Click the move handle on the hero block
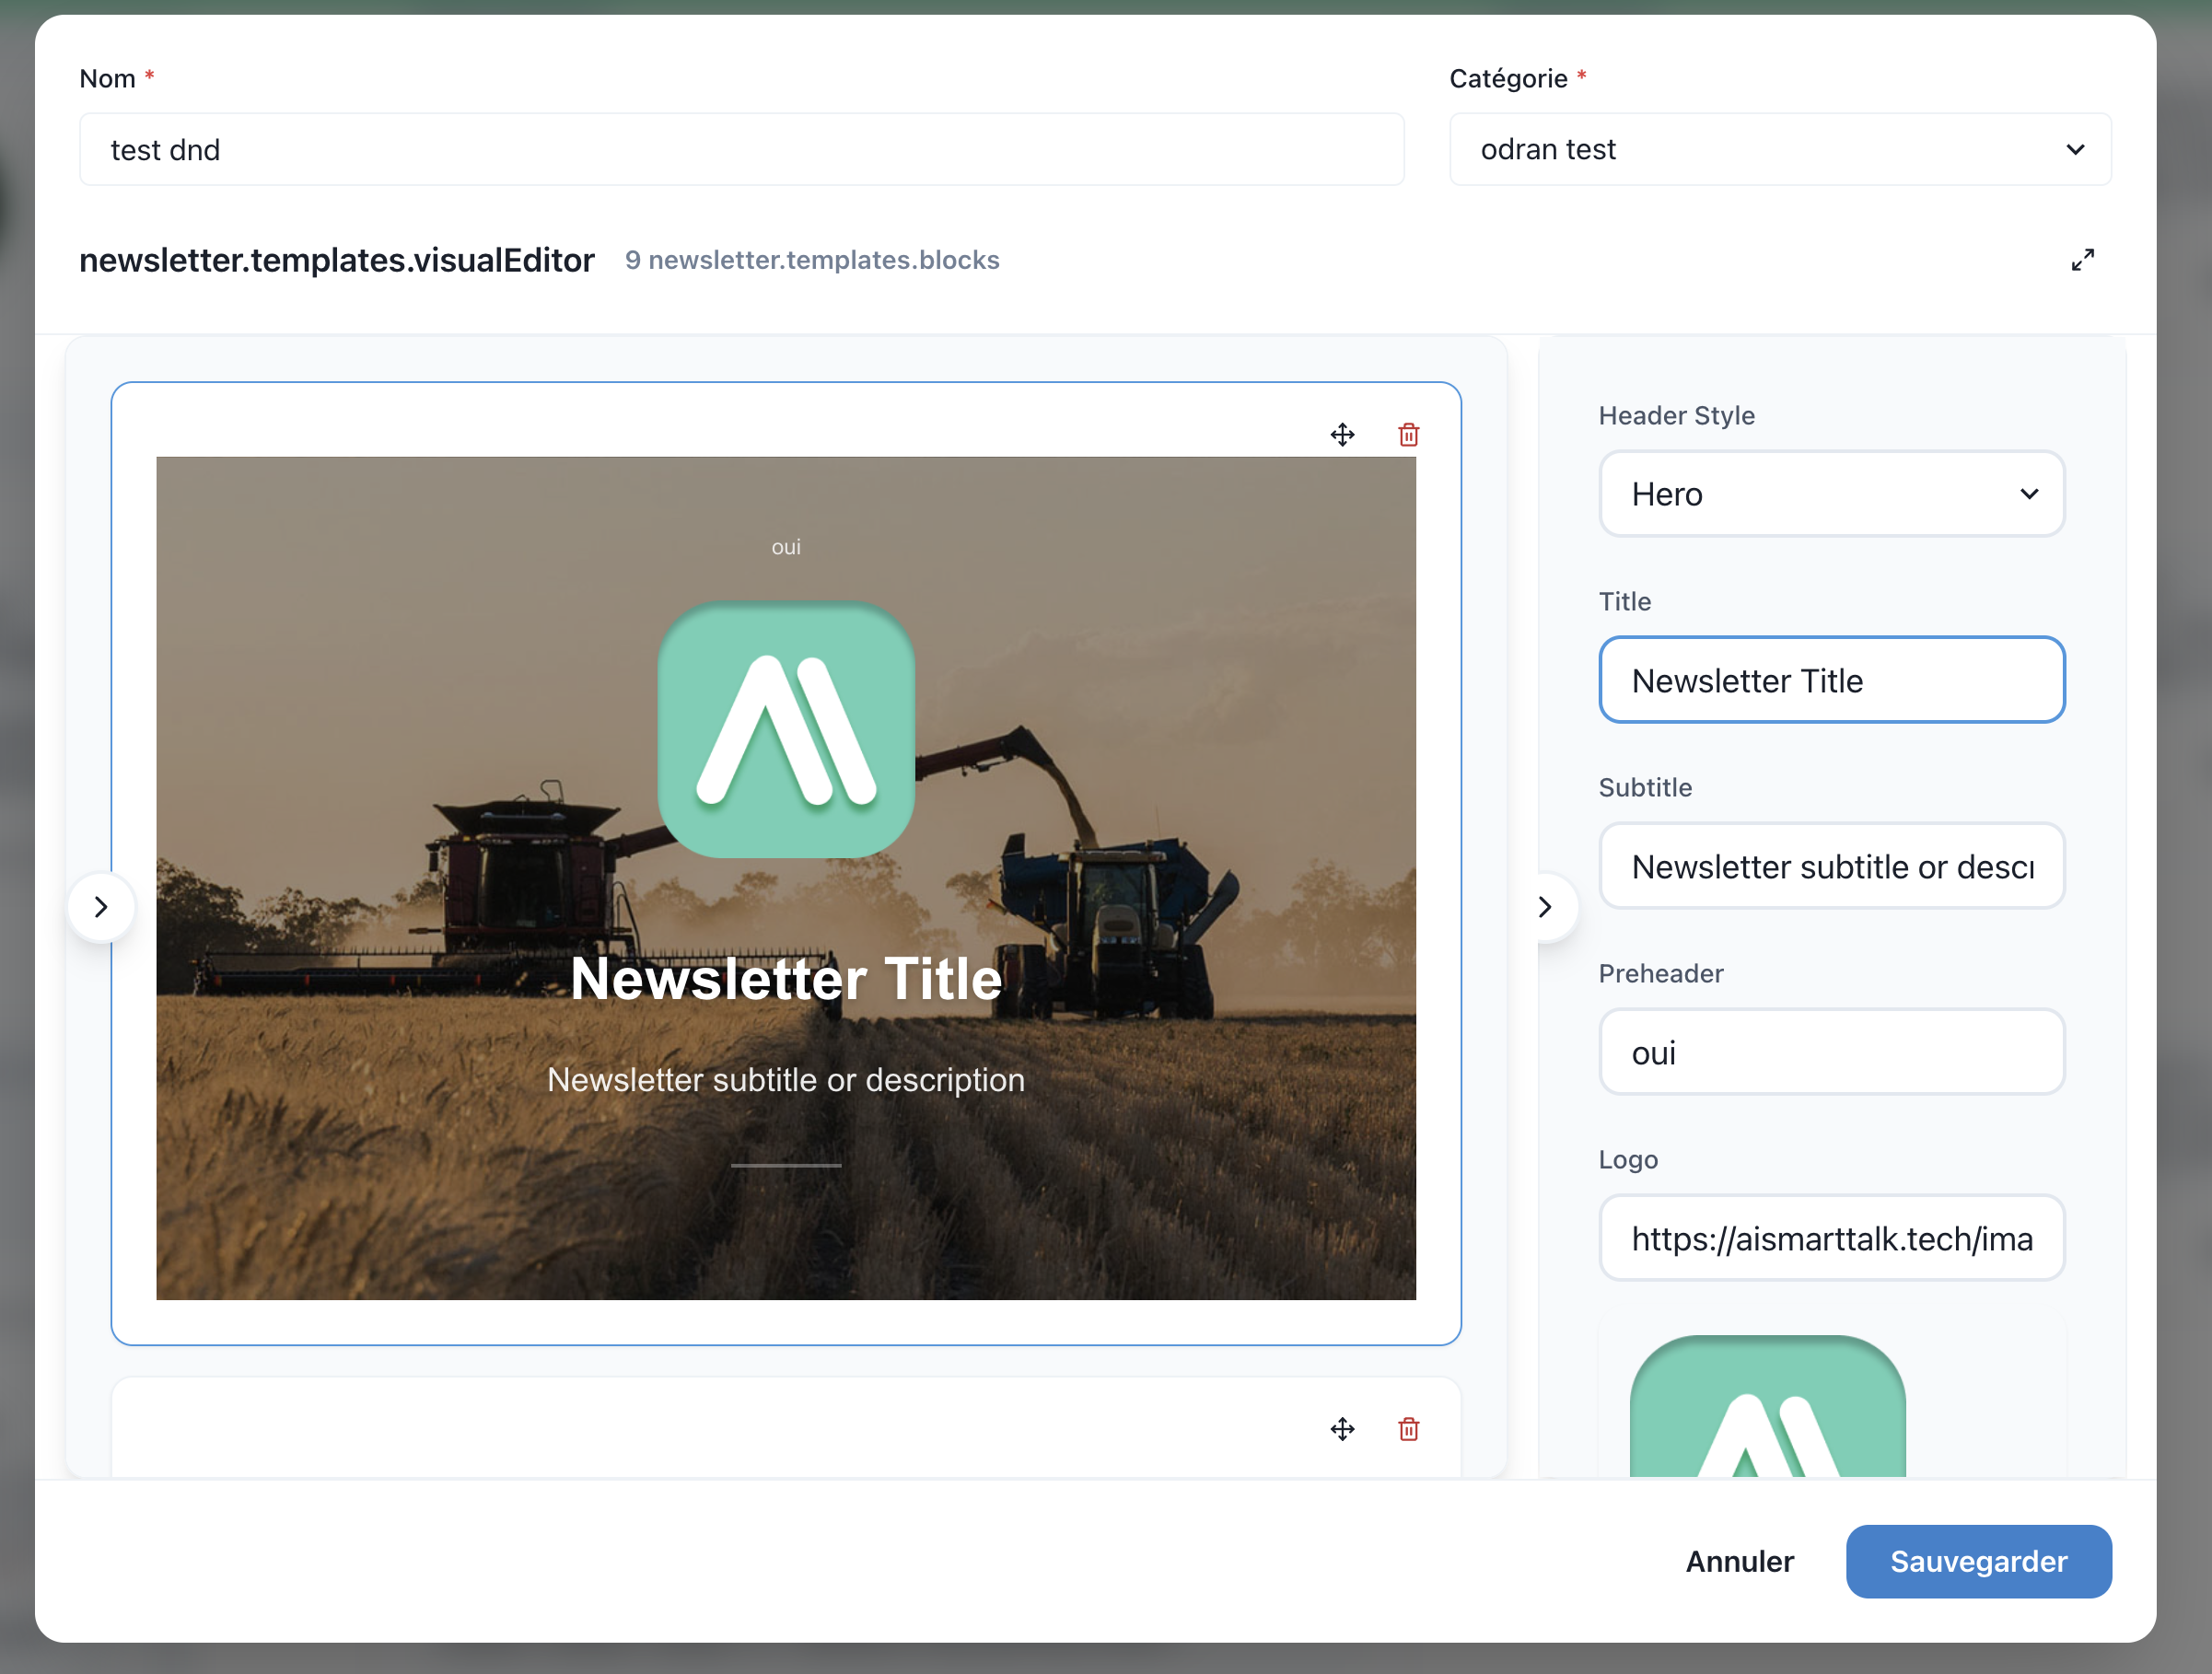Image resolution: width=2212 pixels, height=1674 pixels. [x=1342, y=435]
